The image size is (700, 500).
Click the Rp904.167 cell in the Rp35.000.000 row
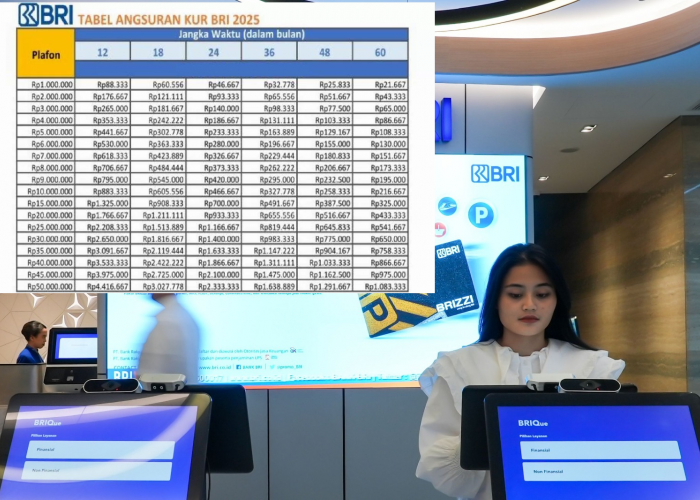pyautogui.click(x=325, y=251)
